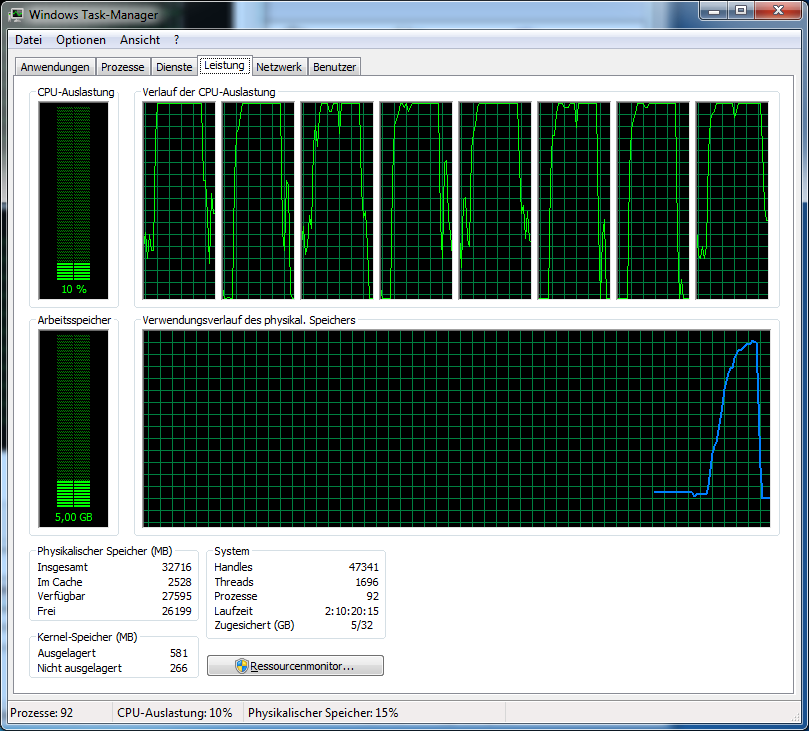Click the status bar entry CPU-Auslastung: 10%
809x731 pixels.
pyautogui.click(x=174, y=713)
